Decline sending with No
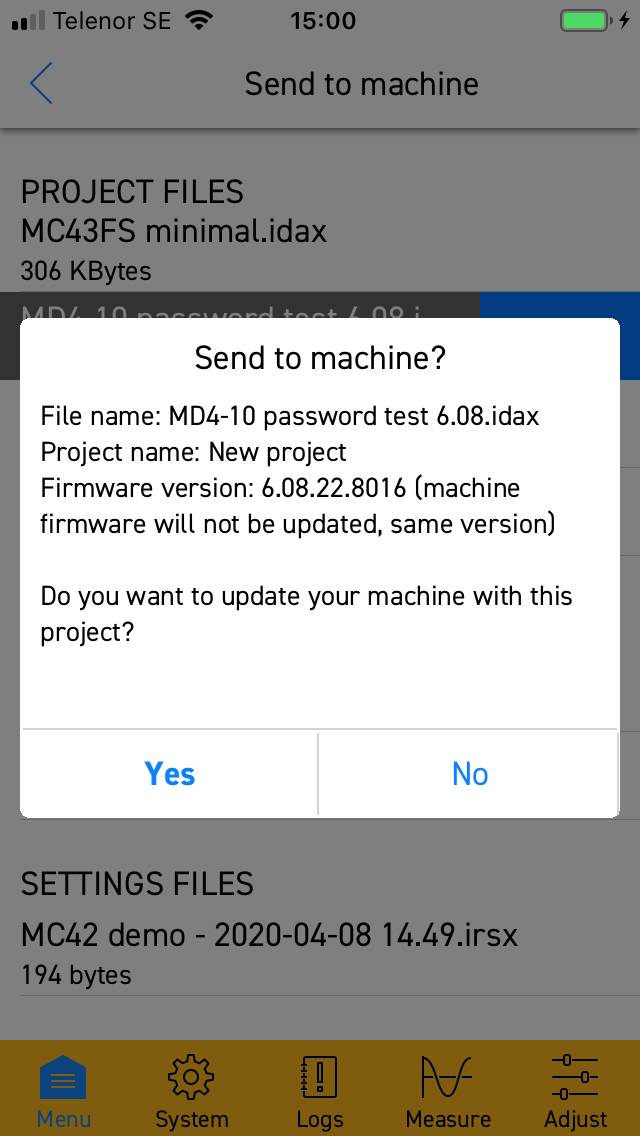640x1136 pixels. coord(470,774)
